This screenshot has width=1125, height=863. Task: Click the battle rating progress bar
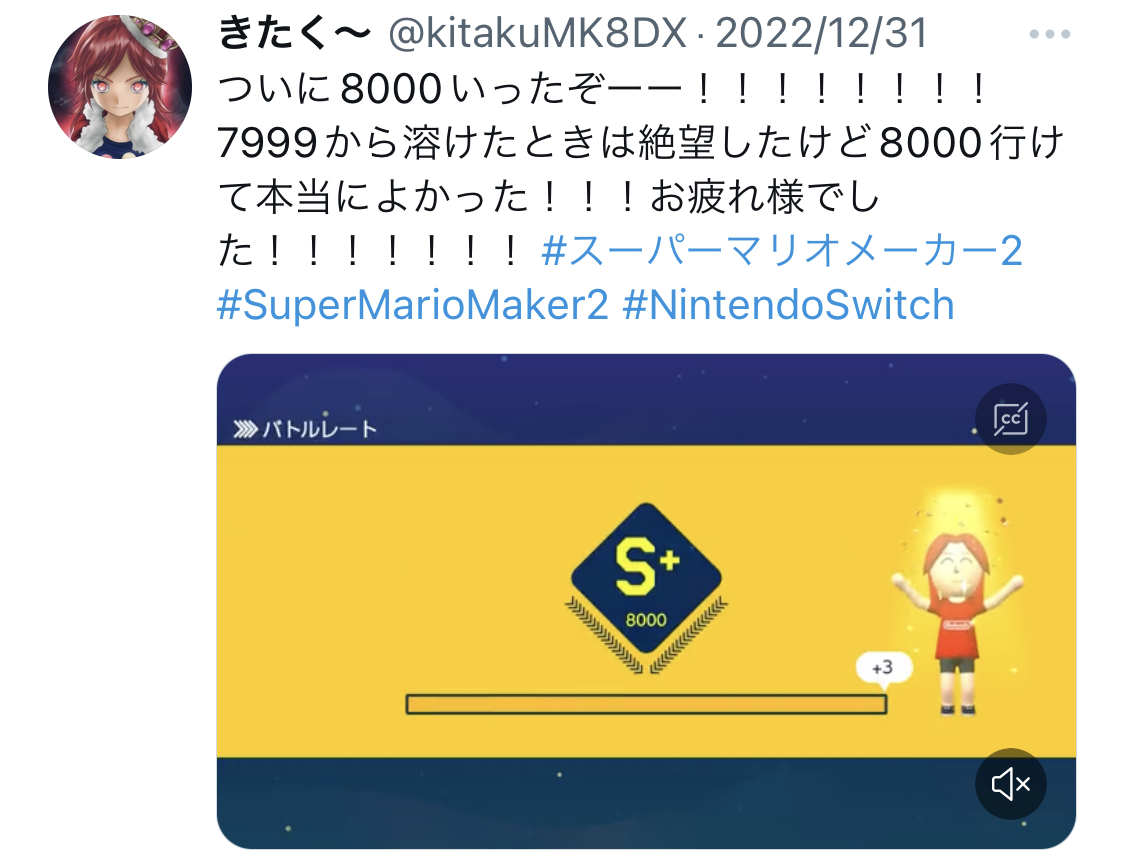pyautogui.click(x=646, y=704)
